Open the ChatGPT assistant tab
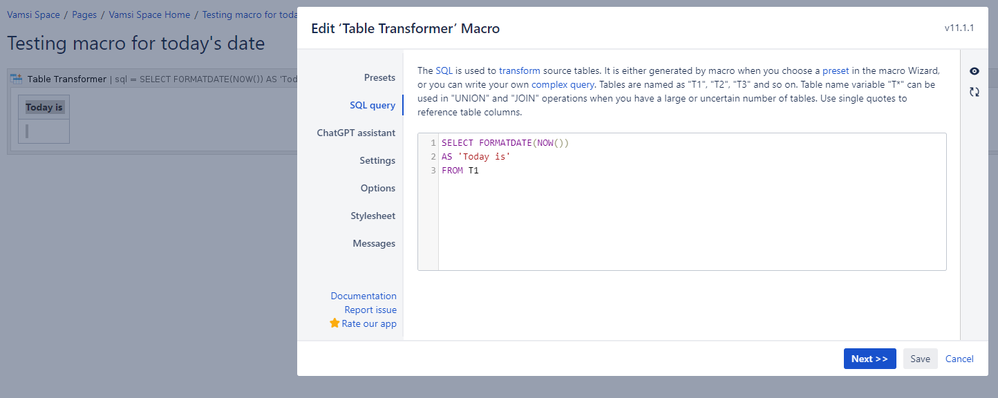The width and height of the screenshot is (998, 398). pyautogui.click(x=356, y=133)
